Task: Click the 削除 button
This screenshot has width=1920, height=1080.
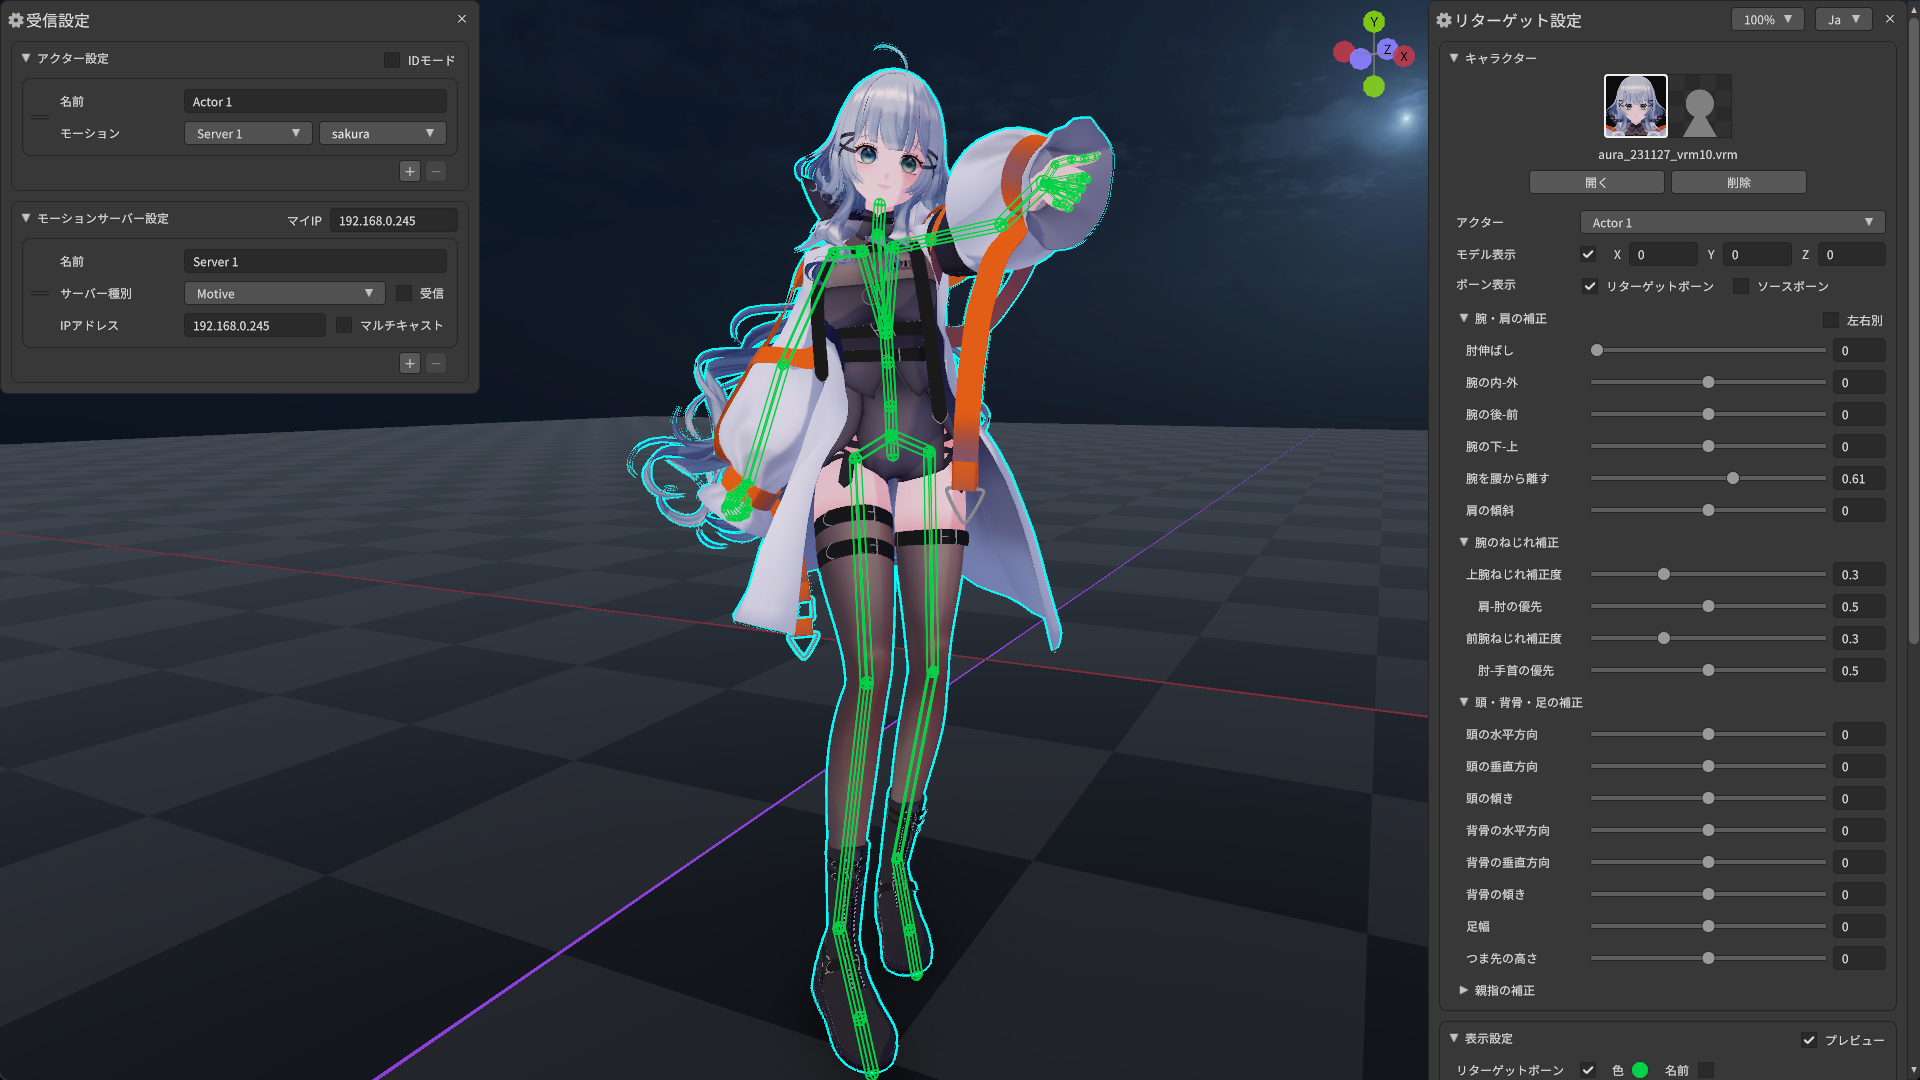Action: point(1738,182)
